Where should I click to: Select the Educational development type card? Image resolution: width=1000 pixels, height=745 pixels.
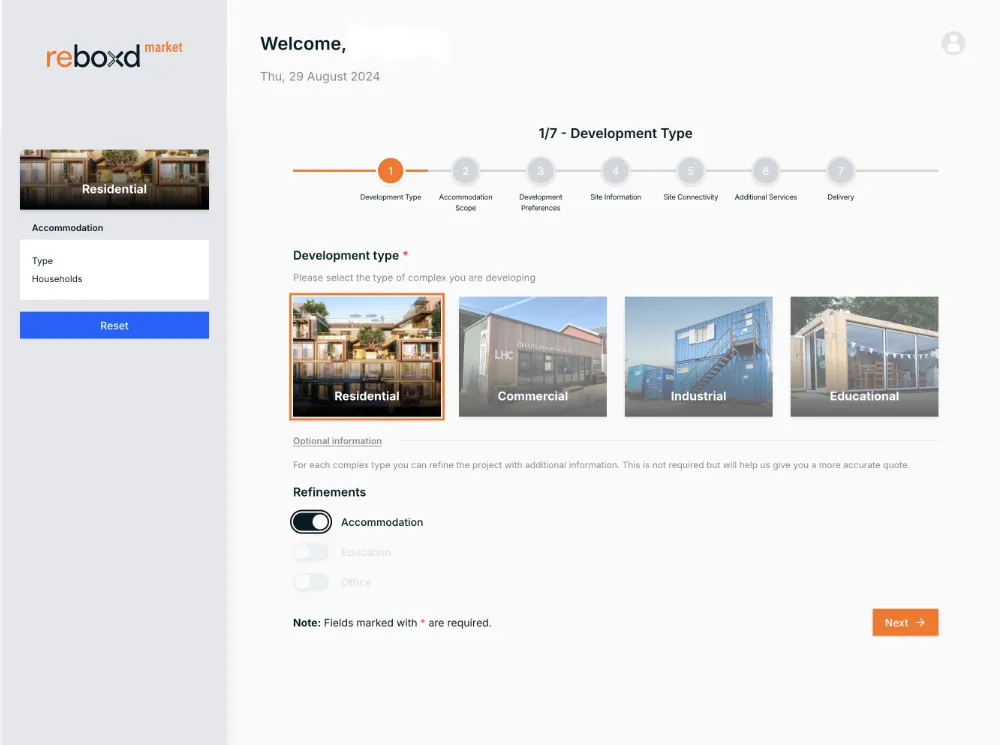coord(864,356)
